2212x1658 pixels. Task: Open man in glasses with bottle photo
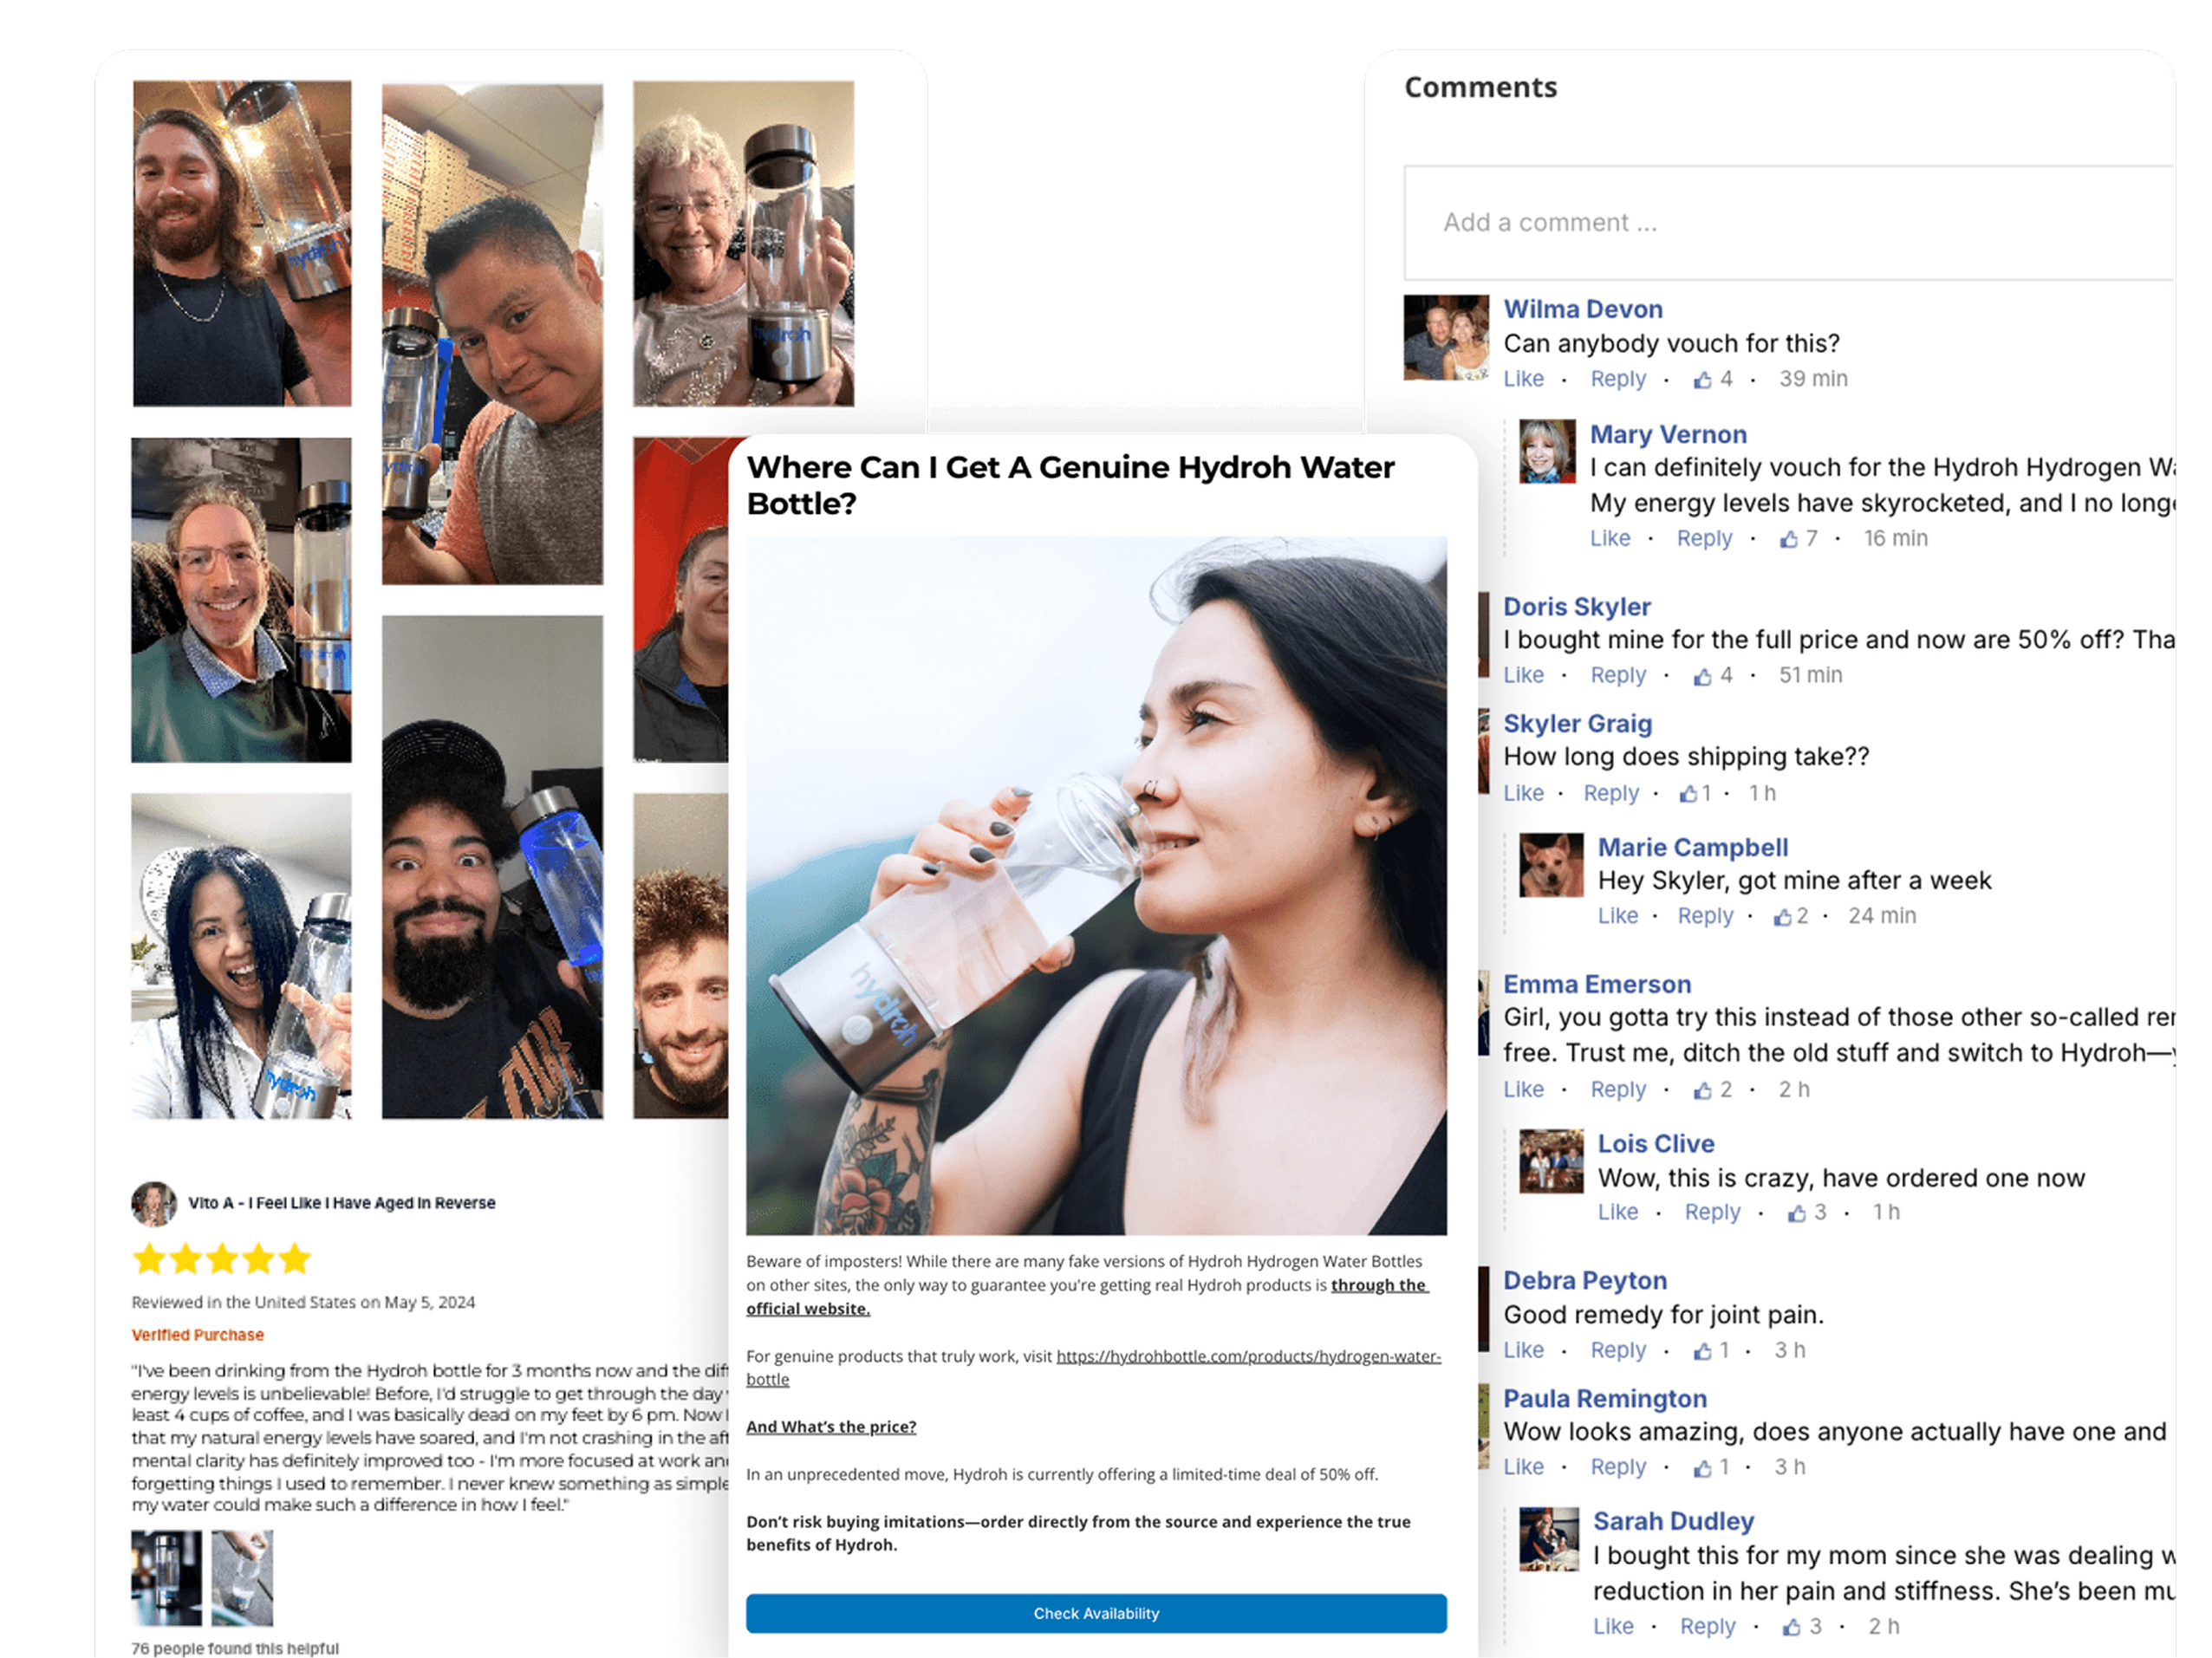pos(241,600)
